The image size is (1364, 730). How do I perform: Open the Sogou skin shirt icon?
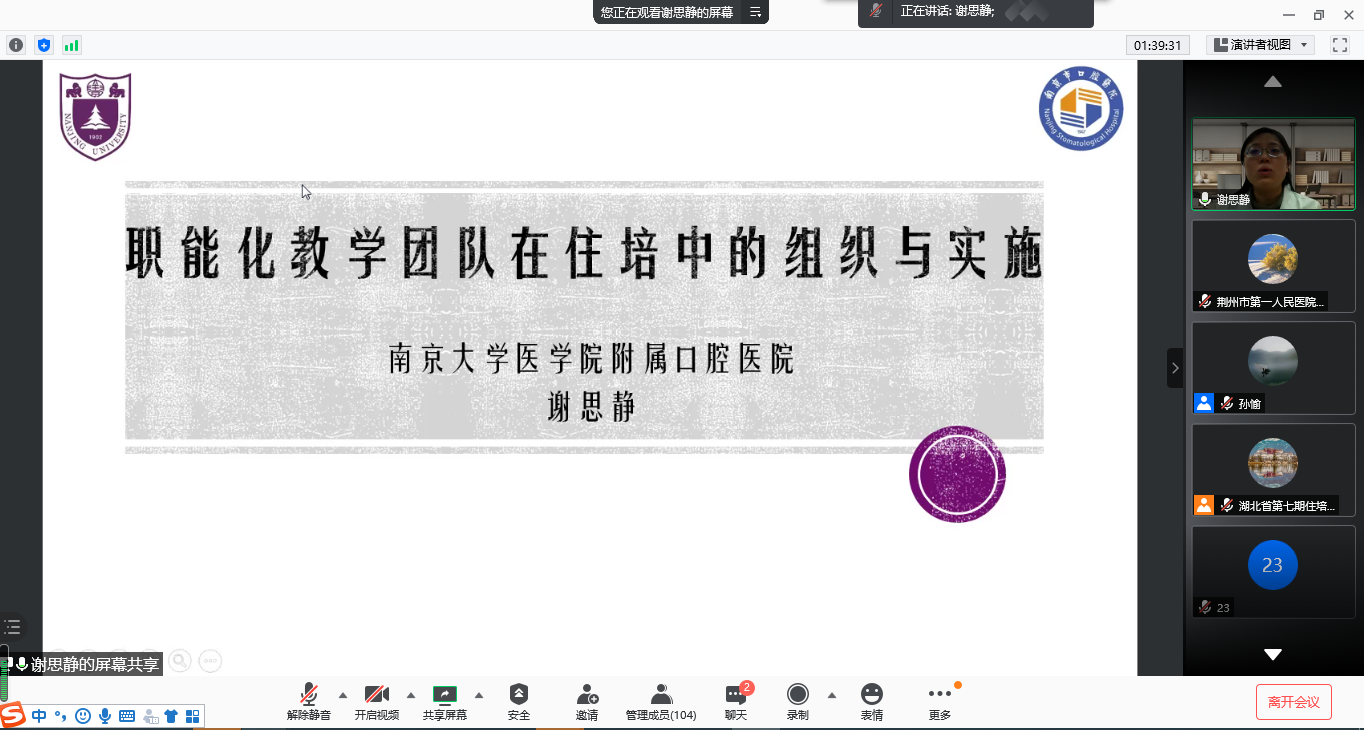171,716
